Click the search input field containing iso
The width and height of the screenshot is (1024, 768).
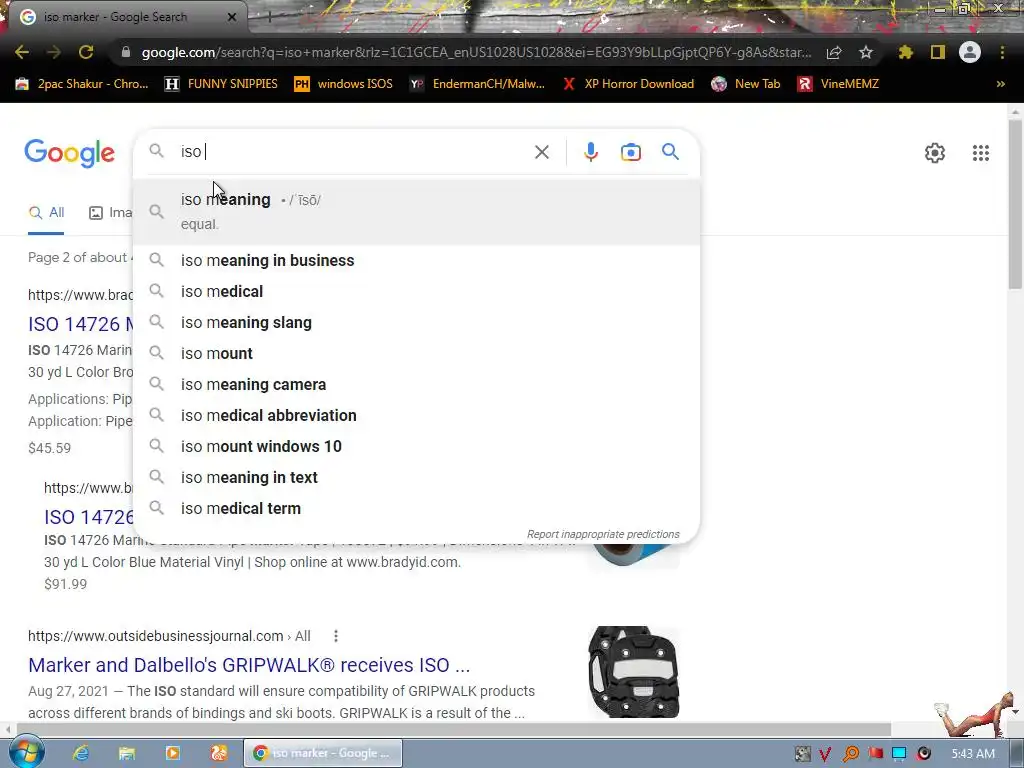click(353, 152)
